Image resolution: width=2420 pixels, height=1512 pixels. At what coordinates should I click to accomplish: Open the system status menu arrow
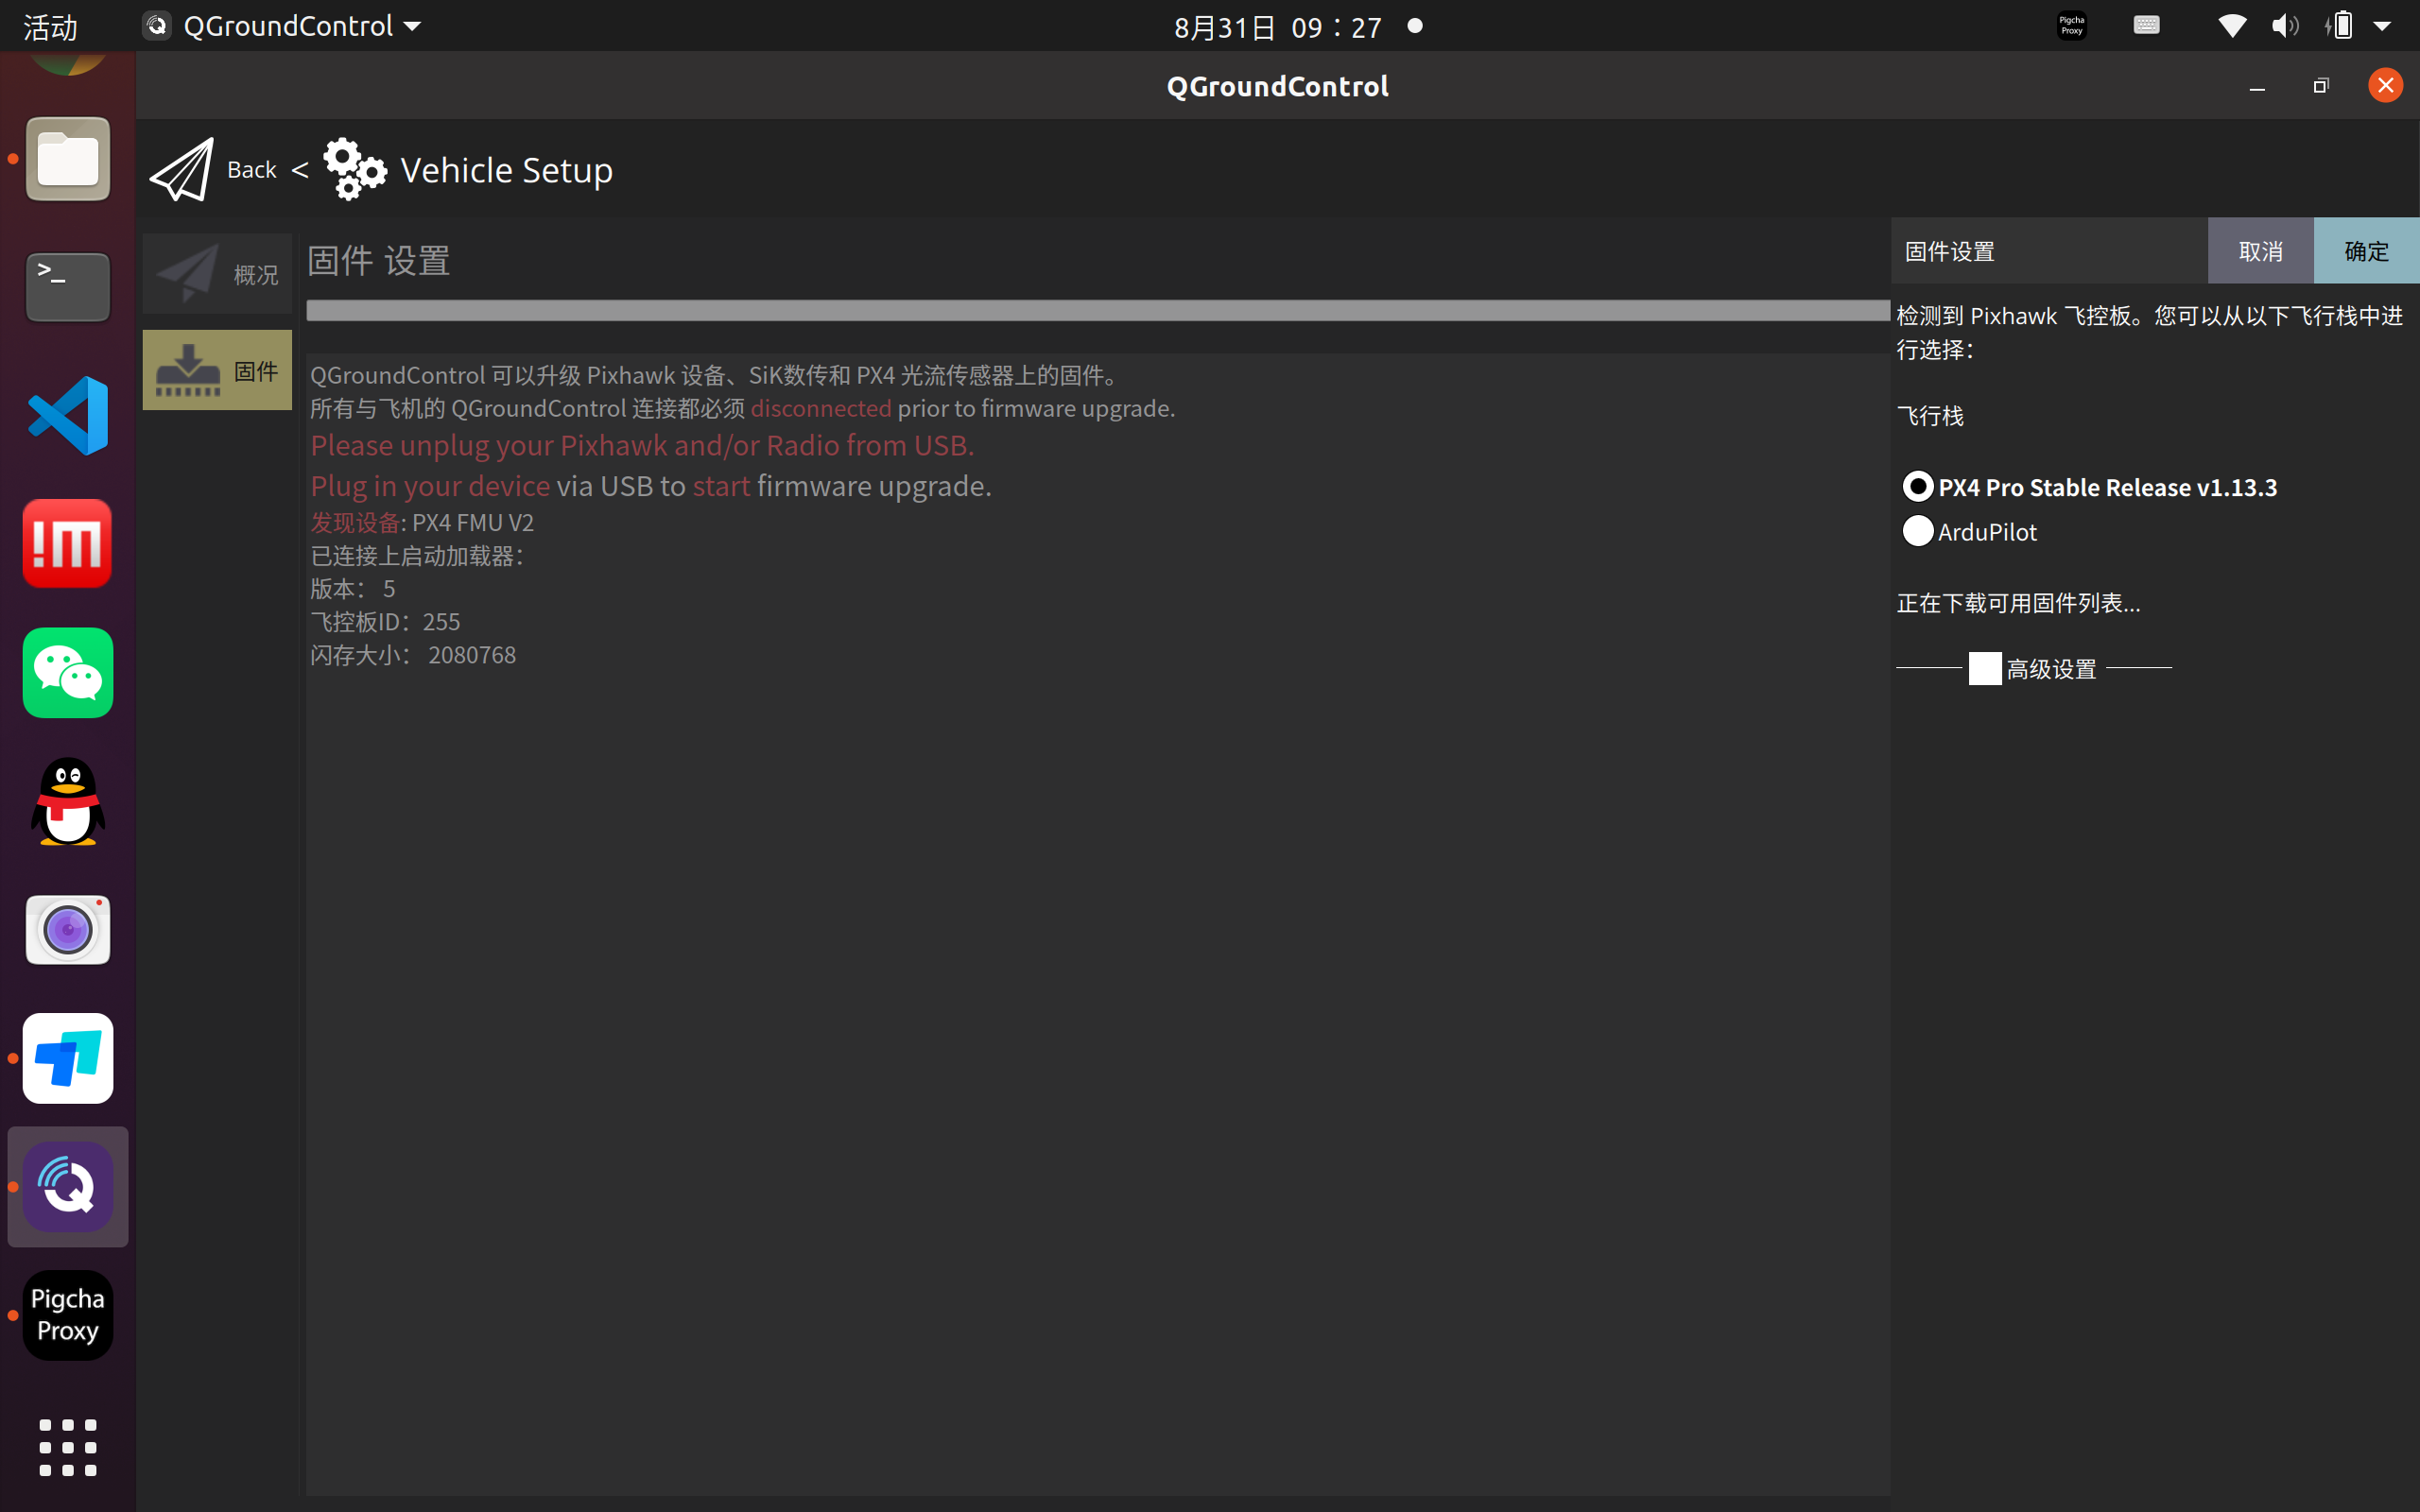point(2382,26)
